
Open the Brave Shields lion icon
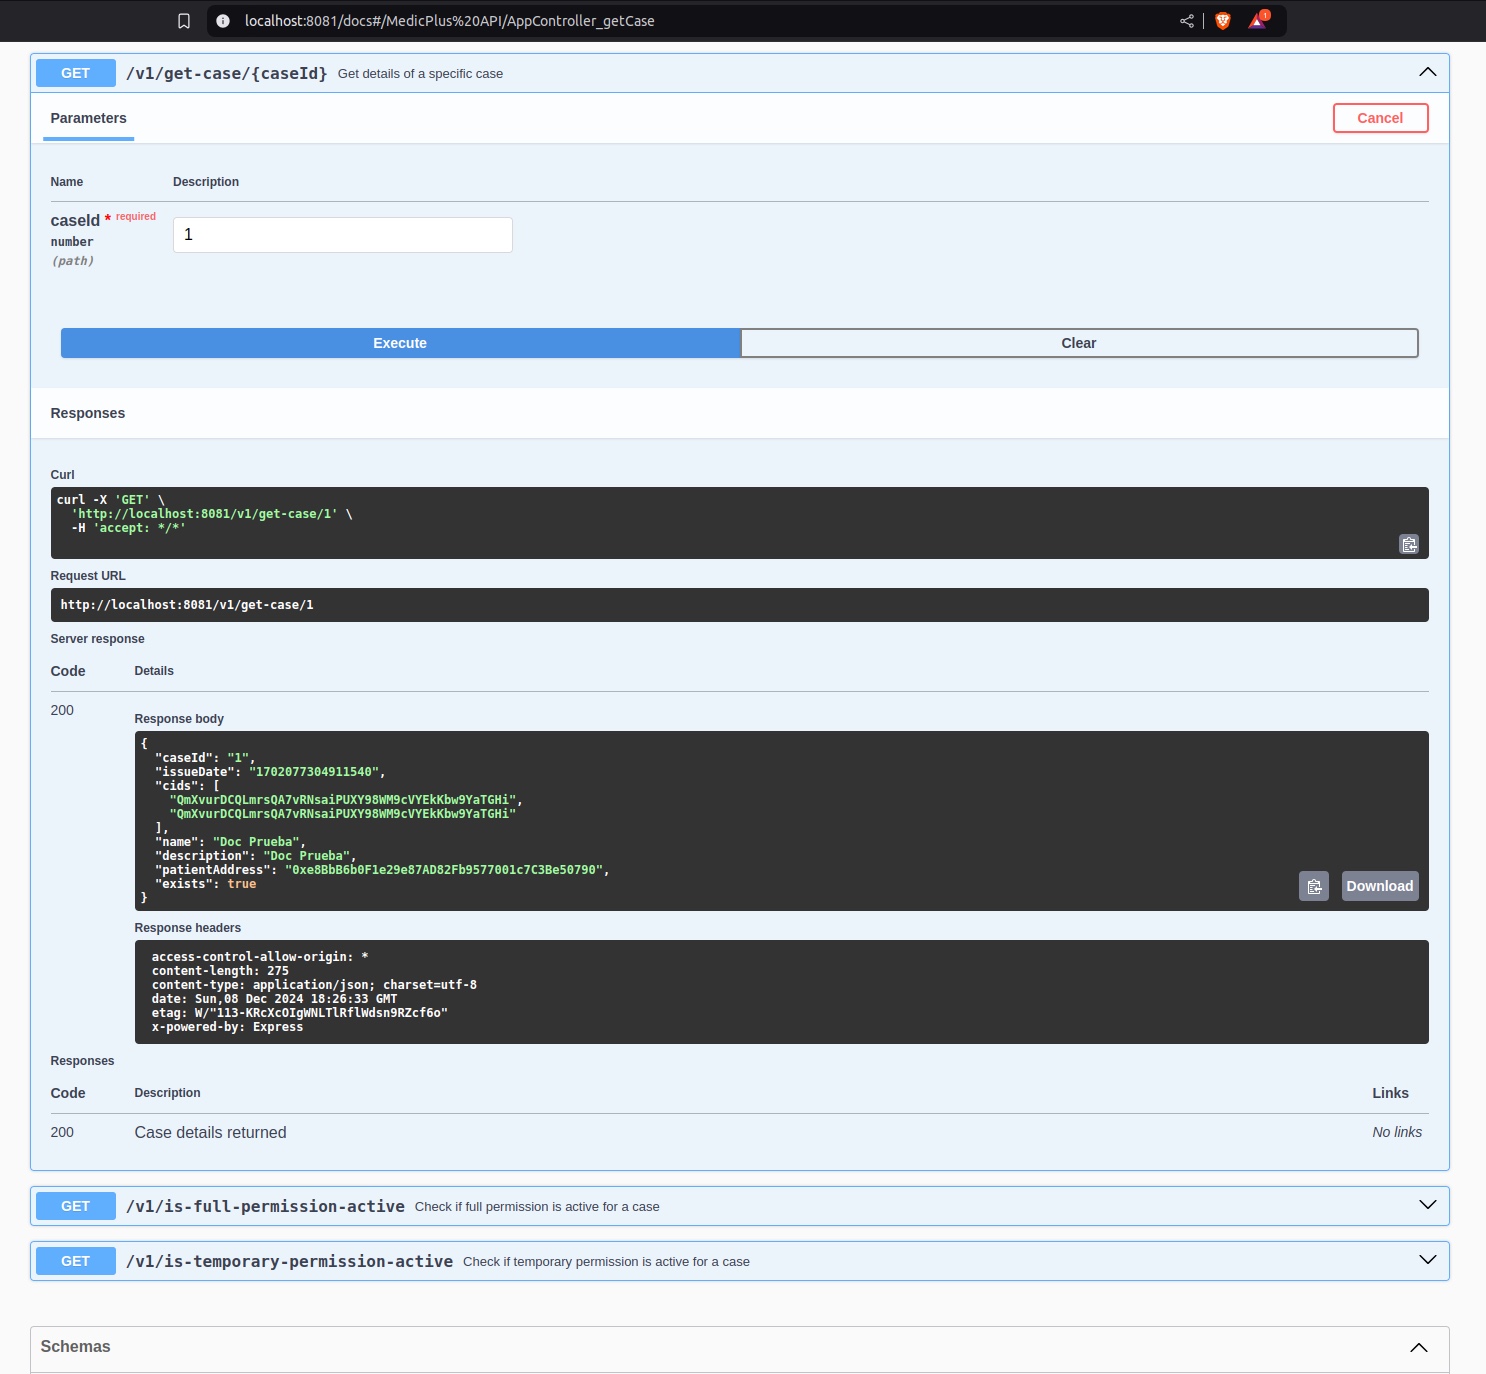point(1223,21)
